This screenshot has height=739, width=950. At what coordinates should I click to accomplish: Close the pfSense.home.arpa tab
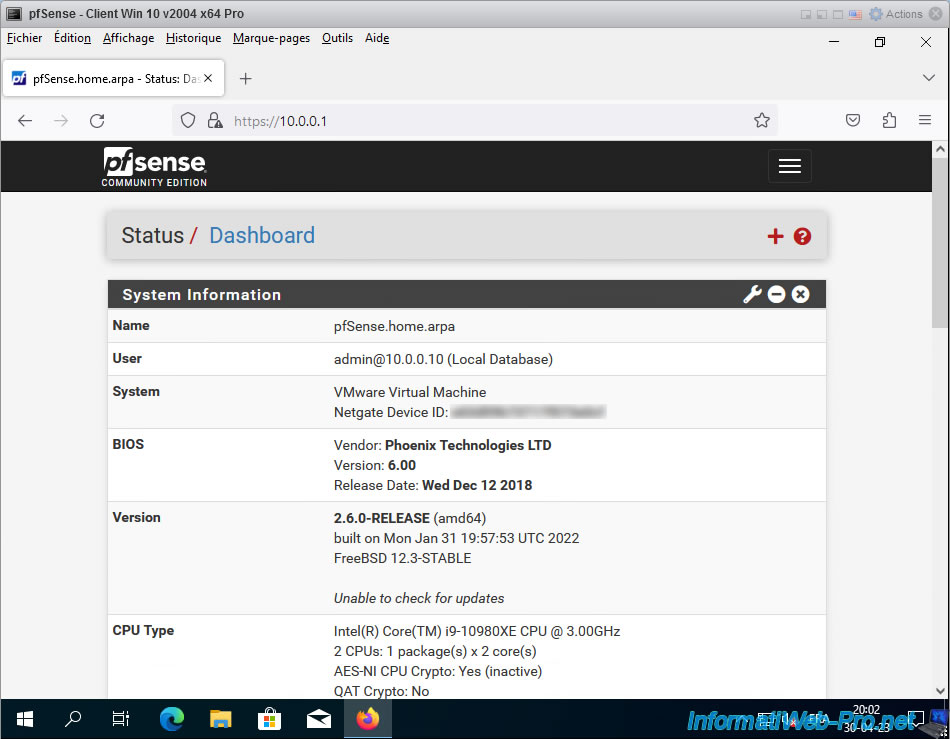[208, 78]
